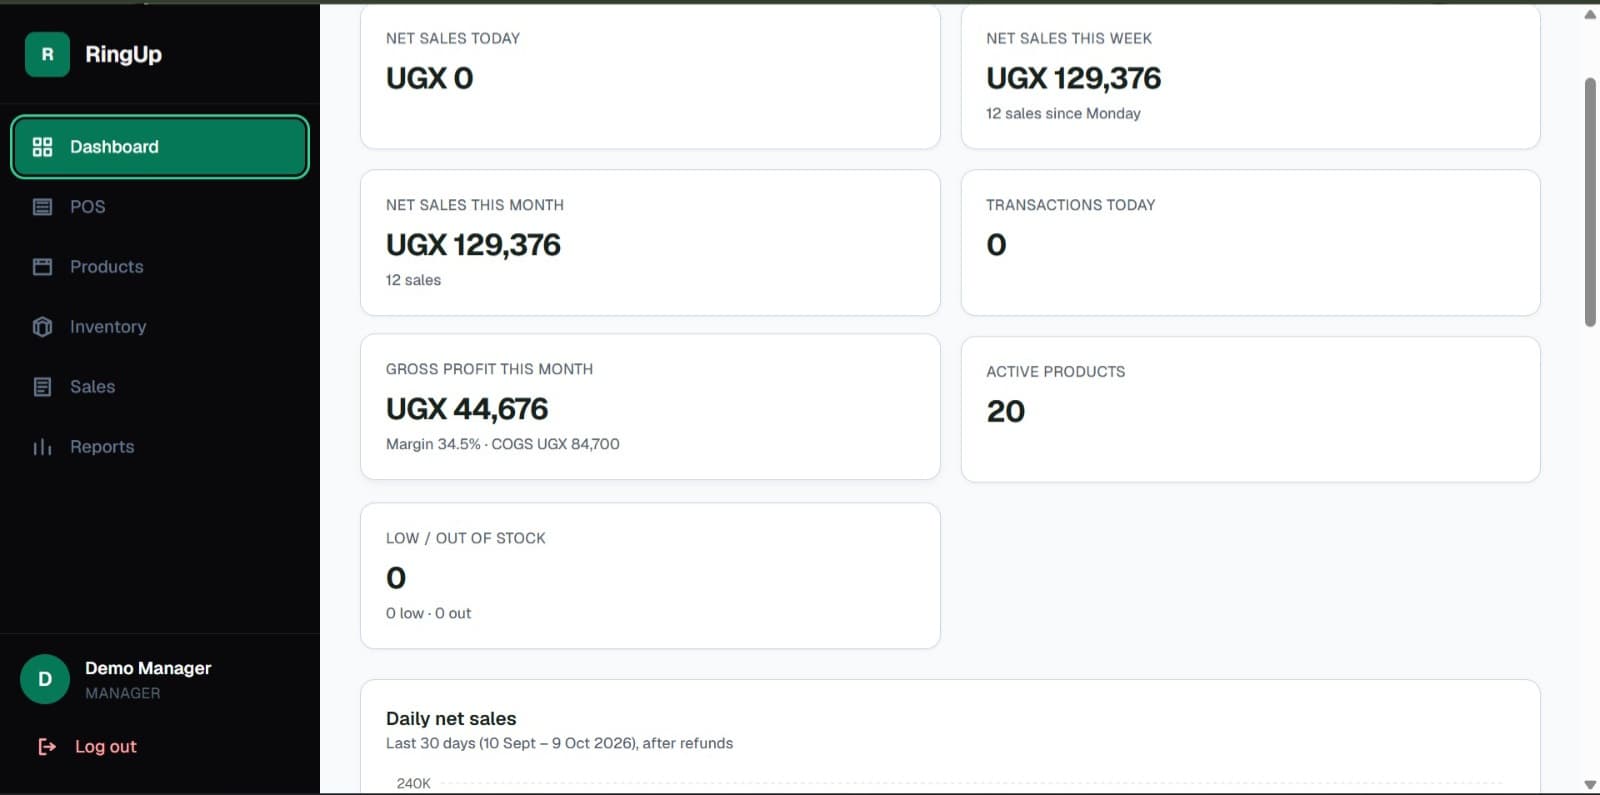Select the Net Sales Today label
Viewport: 1600px width, 795px height.
[453, 38]
